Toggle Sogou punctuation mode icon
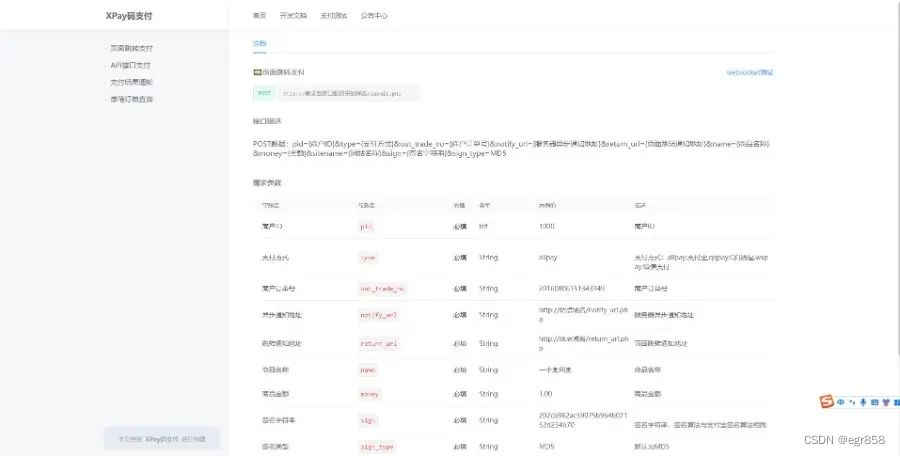Screen dimensions: 900x456 [852, 402]
